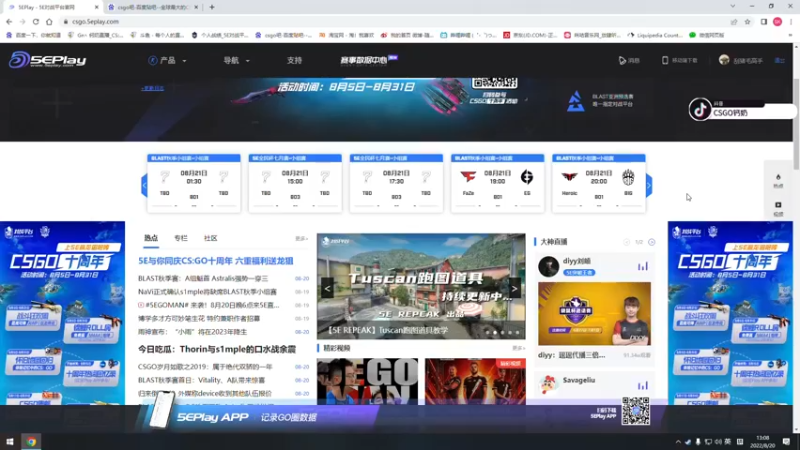This screenshot has height=450, width=800.
Task: Select the FaZe team logo
Action: (x=468, y=177)
